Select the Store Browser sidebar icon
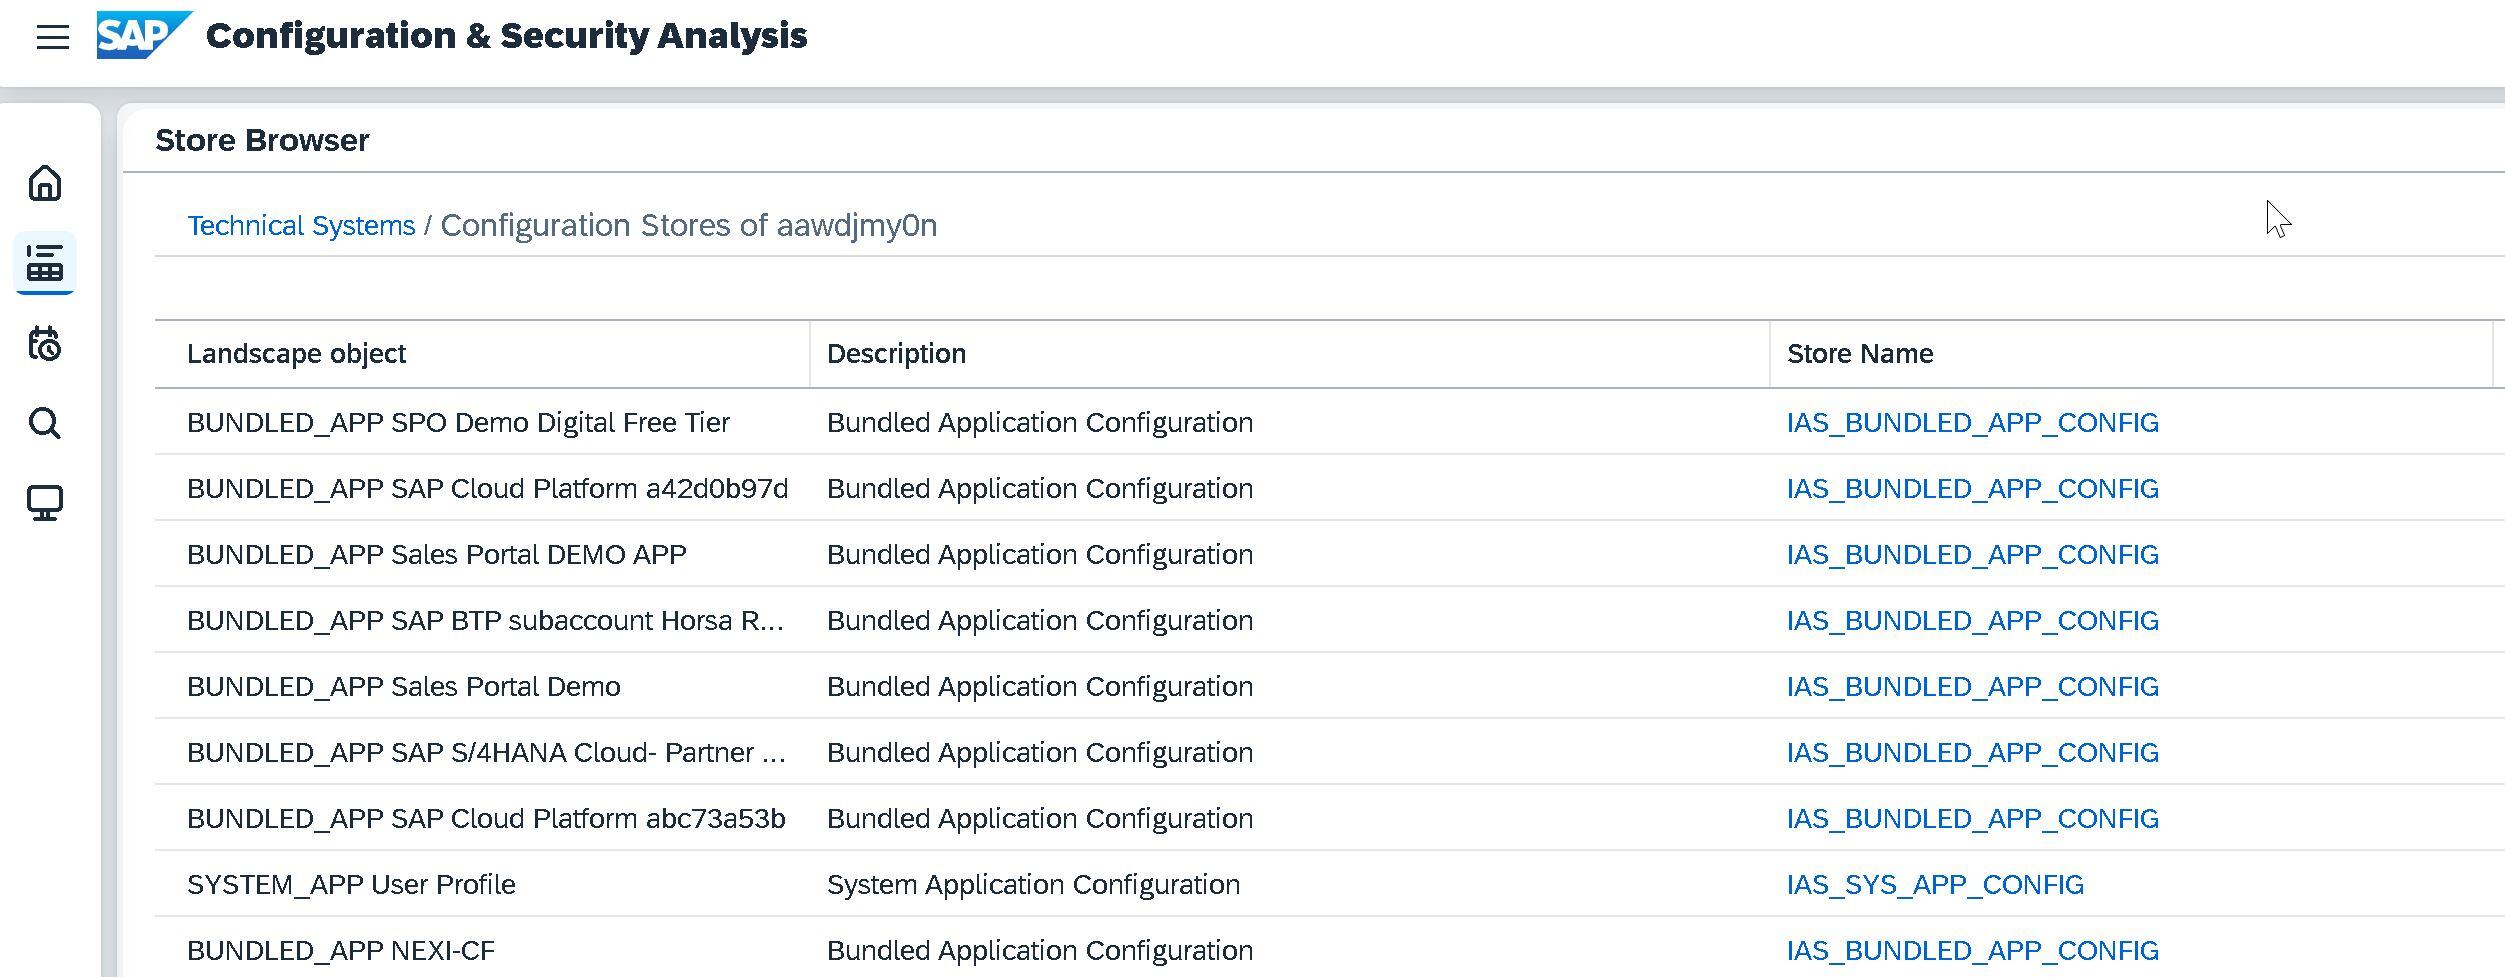The height and width of the screenshot is (977, 2505). pos(45,263)
